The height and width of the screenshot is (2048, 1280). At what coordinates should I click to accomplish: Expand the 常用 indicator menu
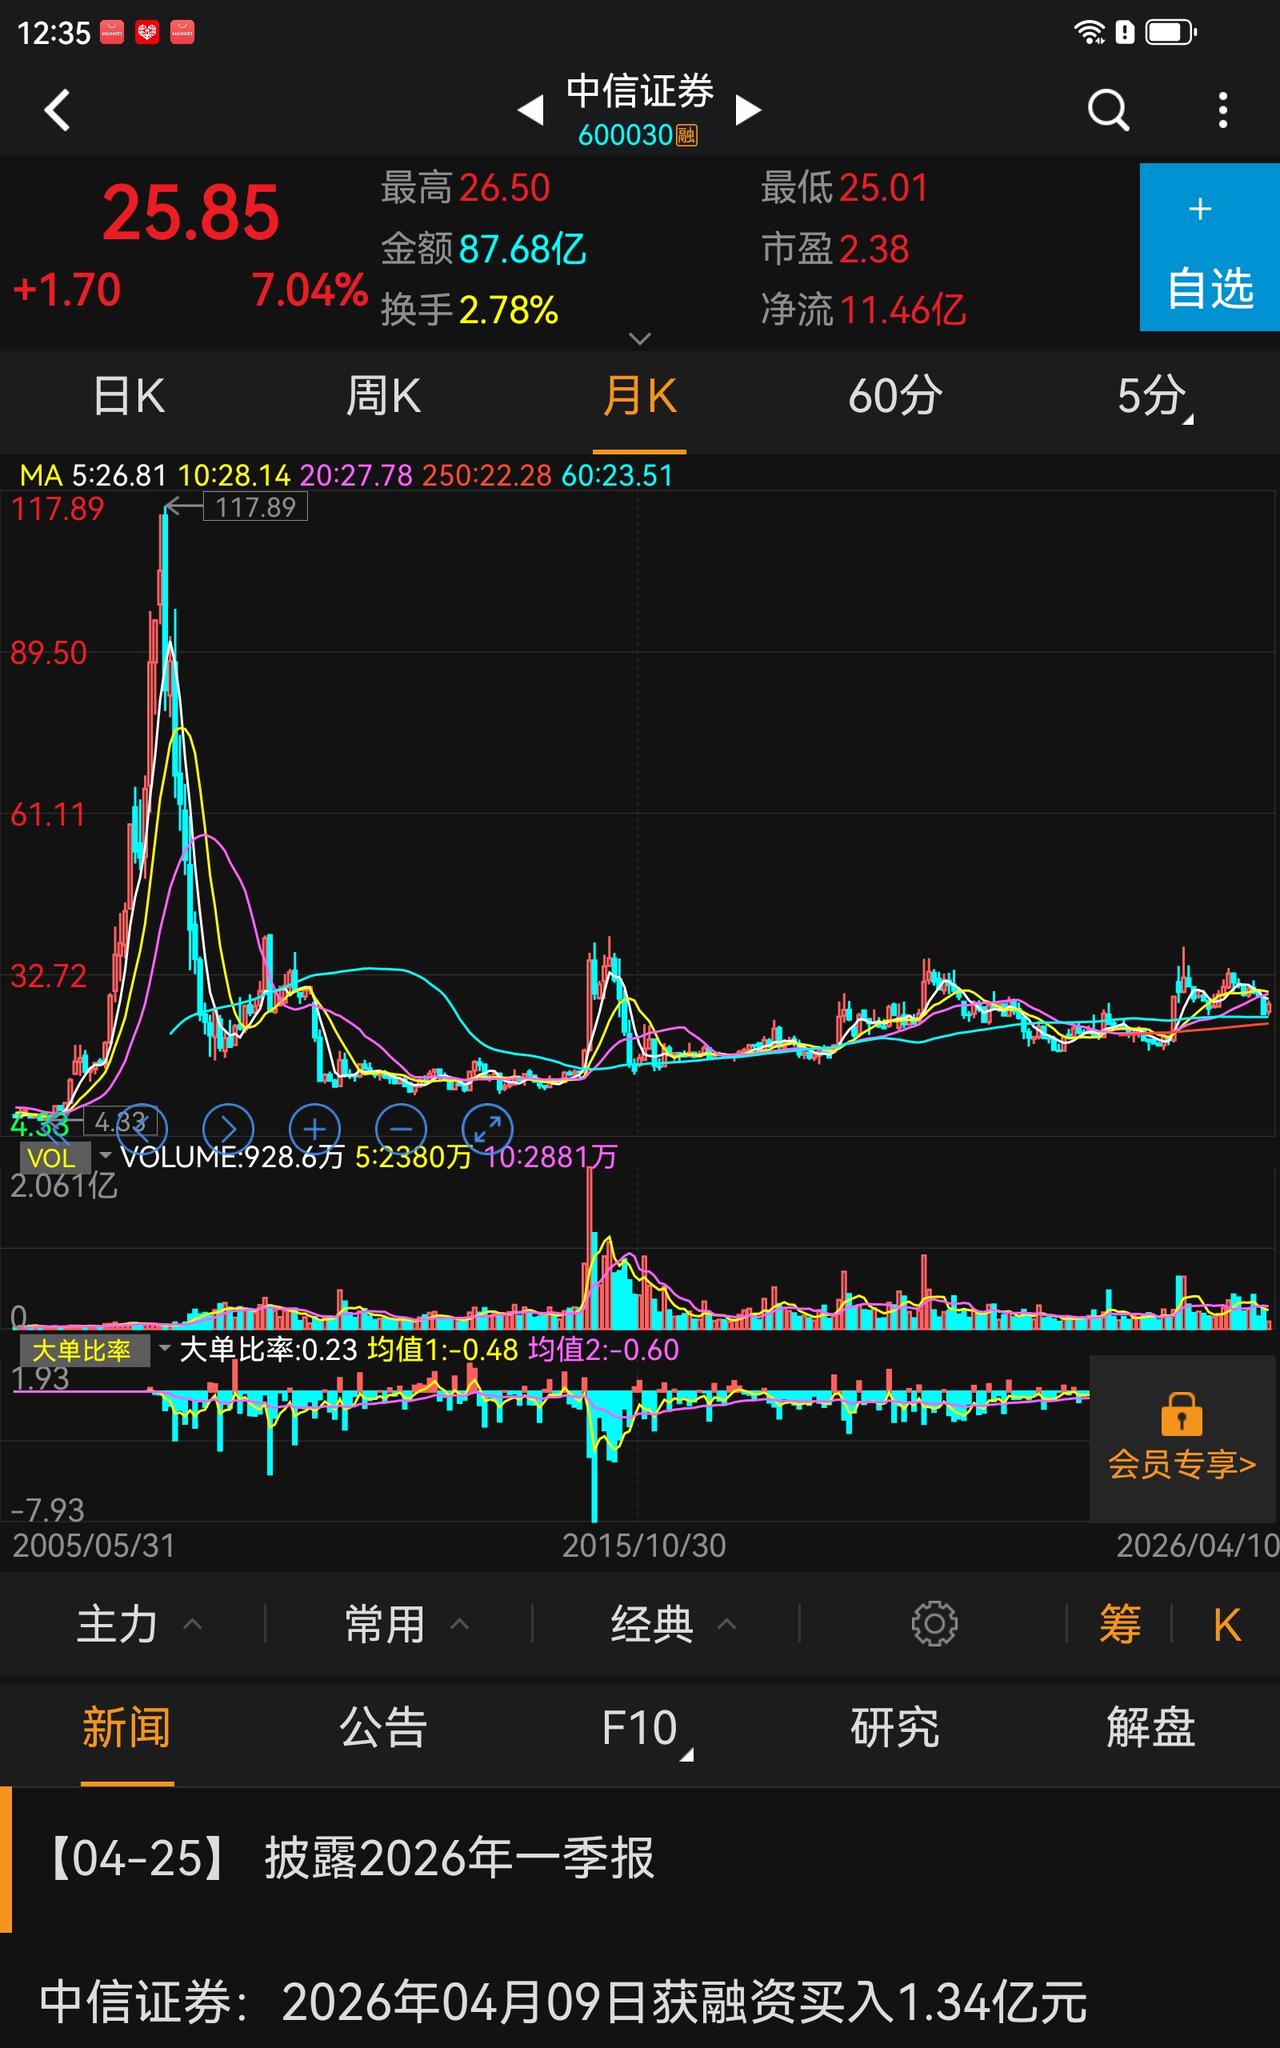pos(407,1624)
